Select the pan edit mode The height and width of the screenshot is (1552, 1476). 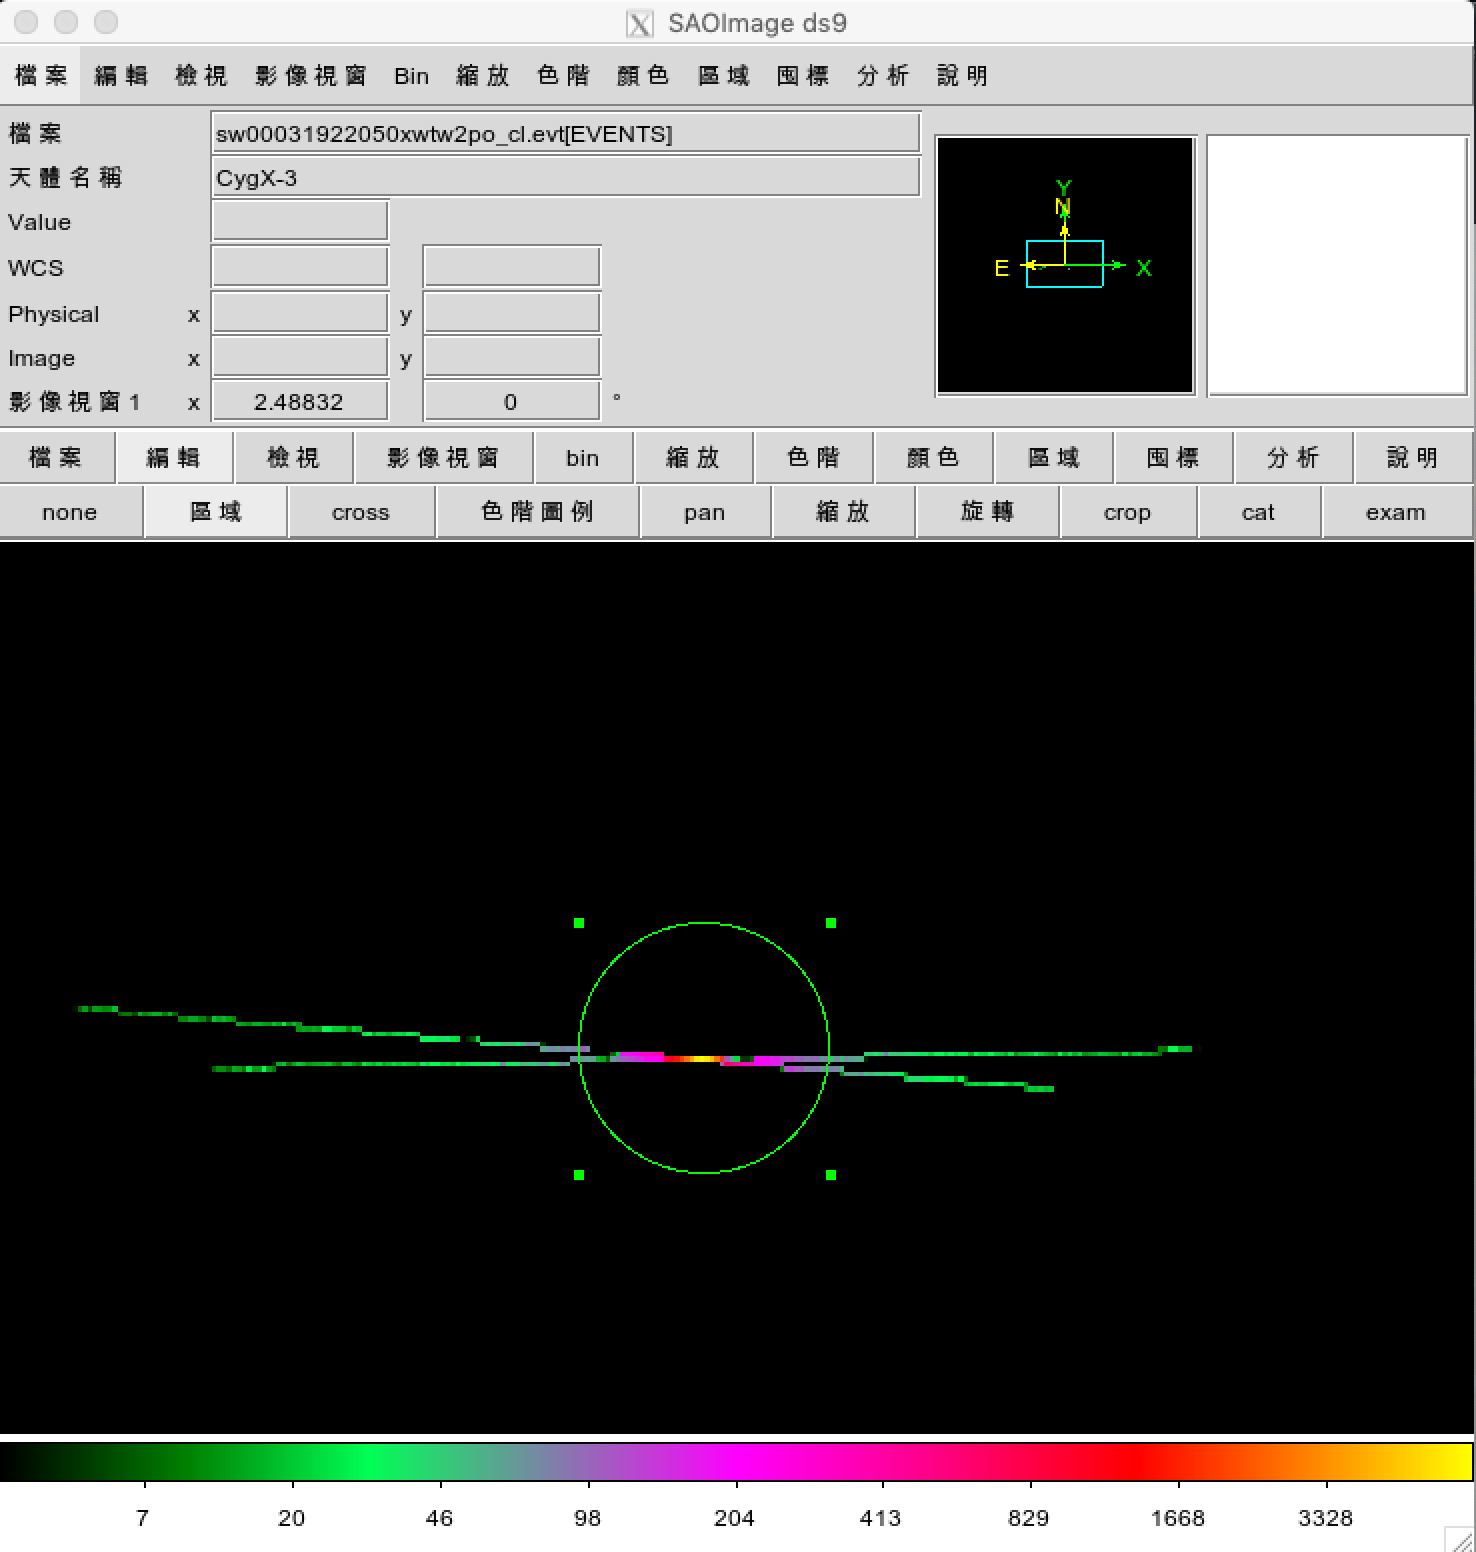click(x=705, y=513)
